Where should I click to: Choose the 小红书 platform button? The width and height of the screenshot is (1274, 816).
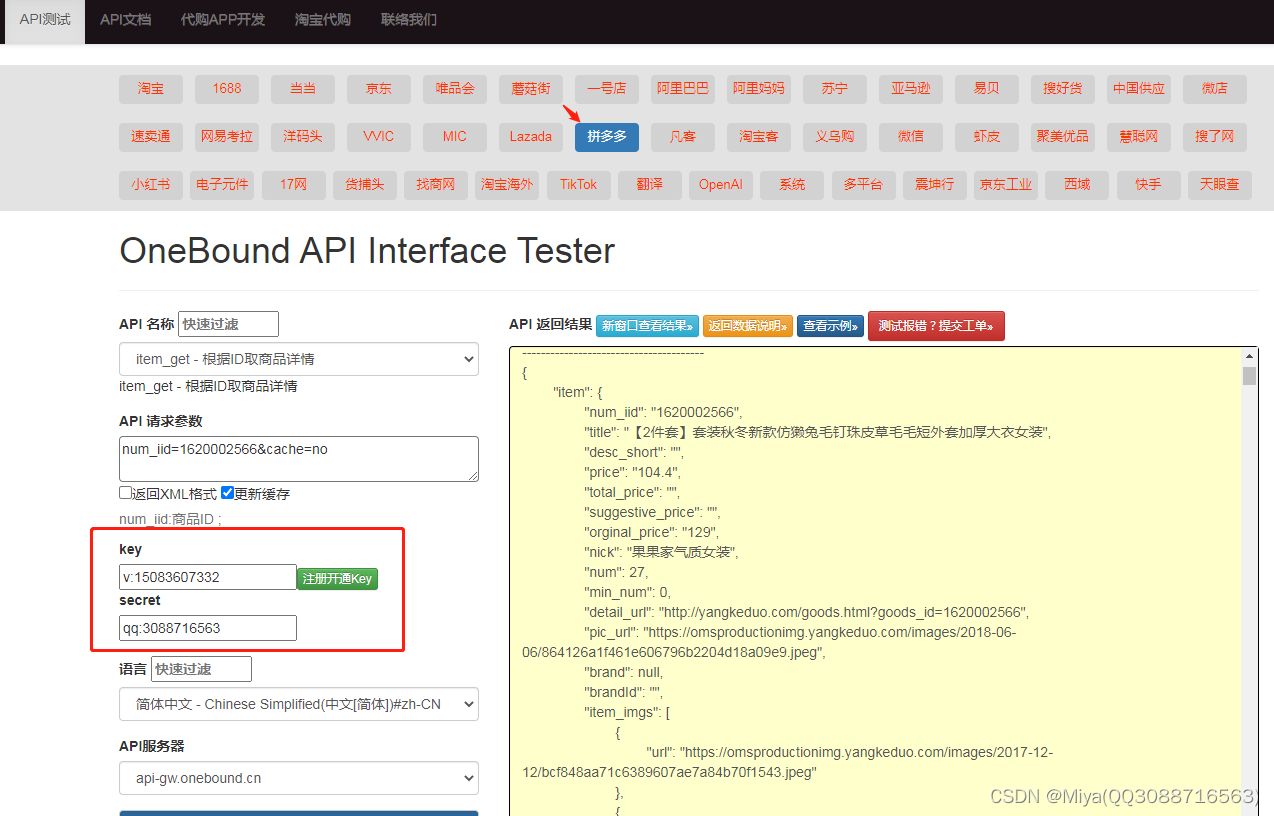[x=151, y=184]
